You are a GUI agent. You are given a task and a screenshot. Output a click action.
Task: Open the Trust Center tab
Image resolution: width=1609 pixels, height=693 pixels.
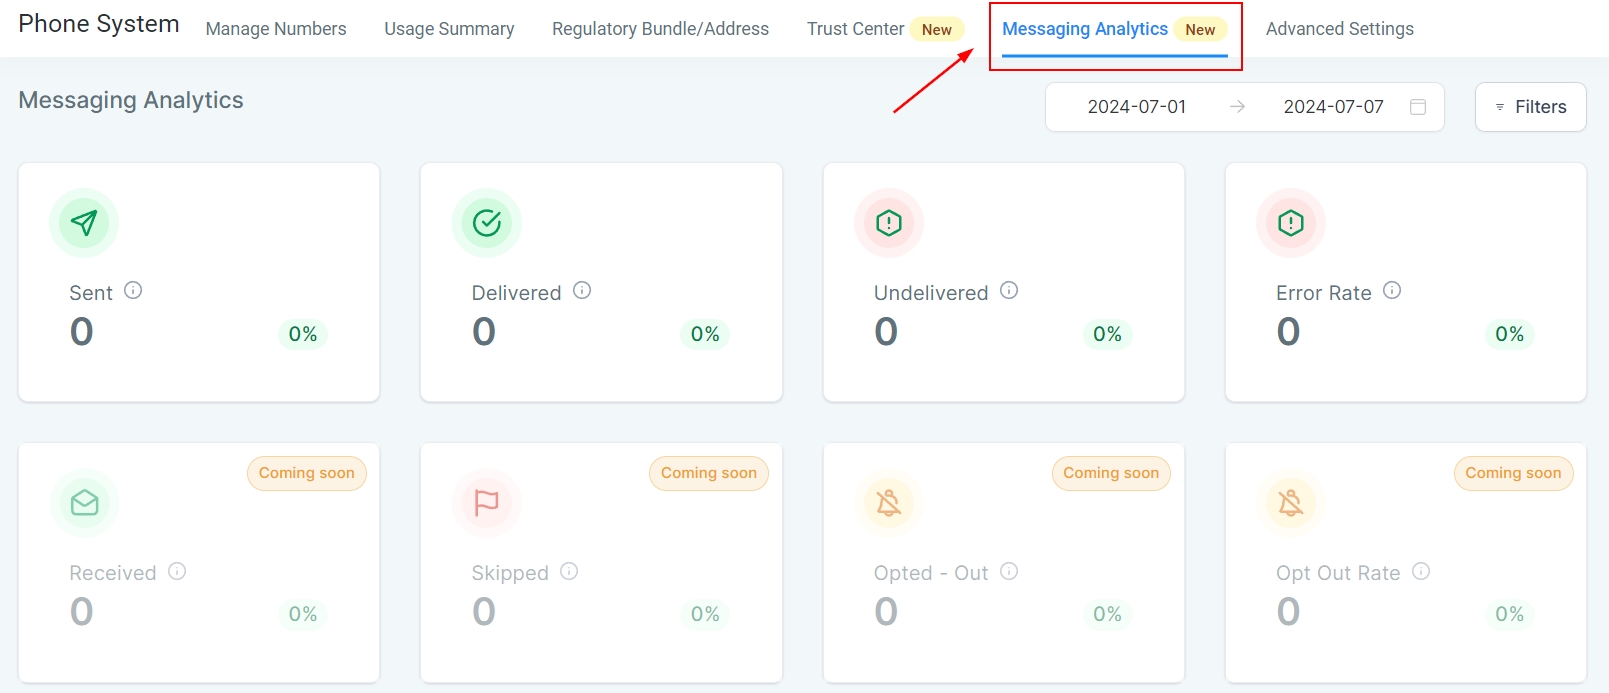(856, 29)
